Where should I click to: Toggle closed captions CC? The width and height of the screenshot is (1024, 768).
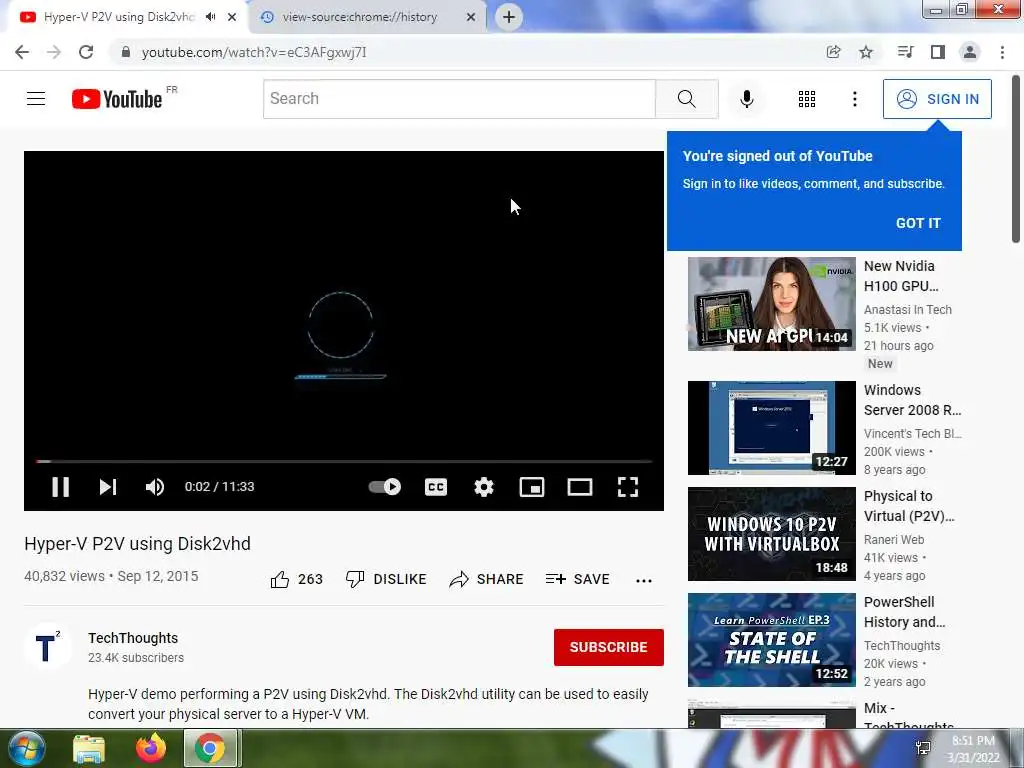pyautogui.click(x=436, y=487)
